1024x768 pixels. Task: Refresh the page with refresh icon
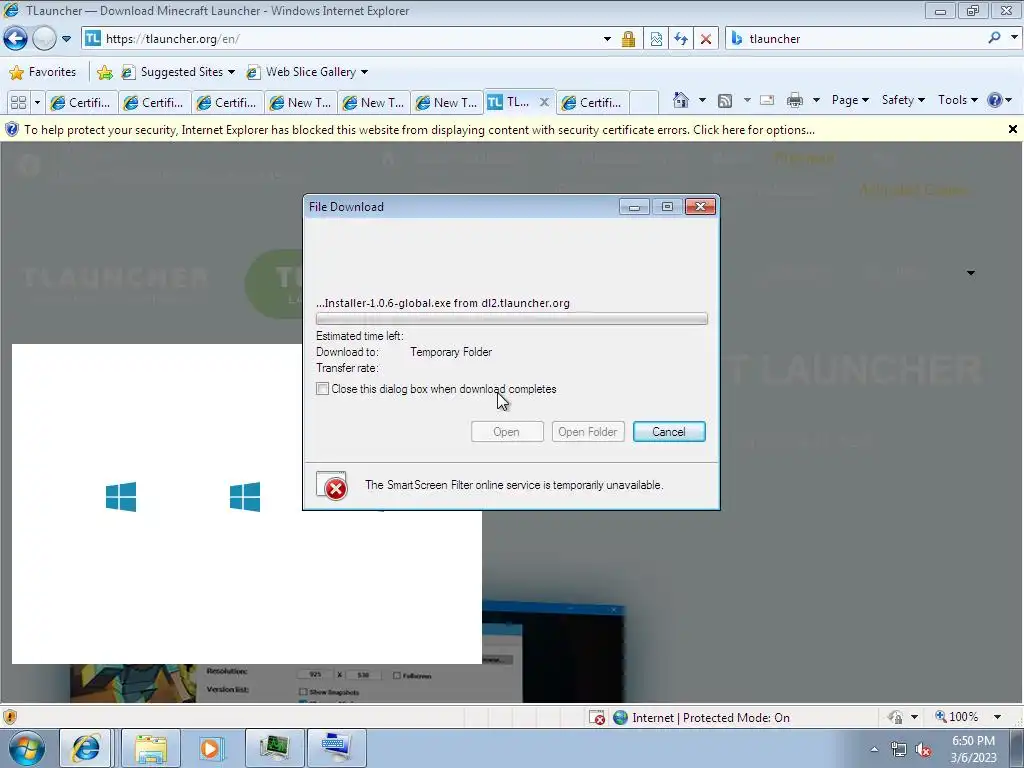tap(681, 39)
